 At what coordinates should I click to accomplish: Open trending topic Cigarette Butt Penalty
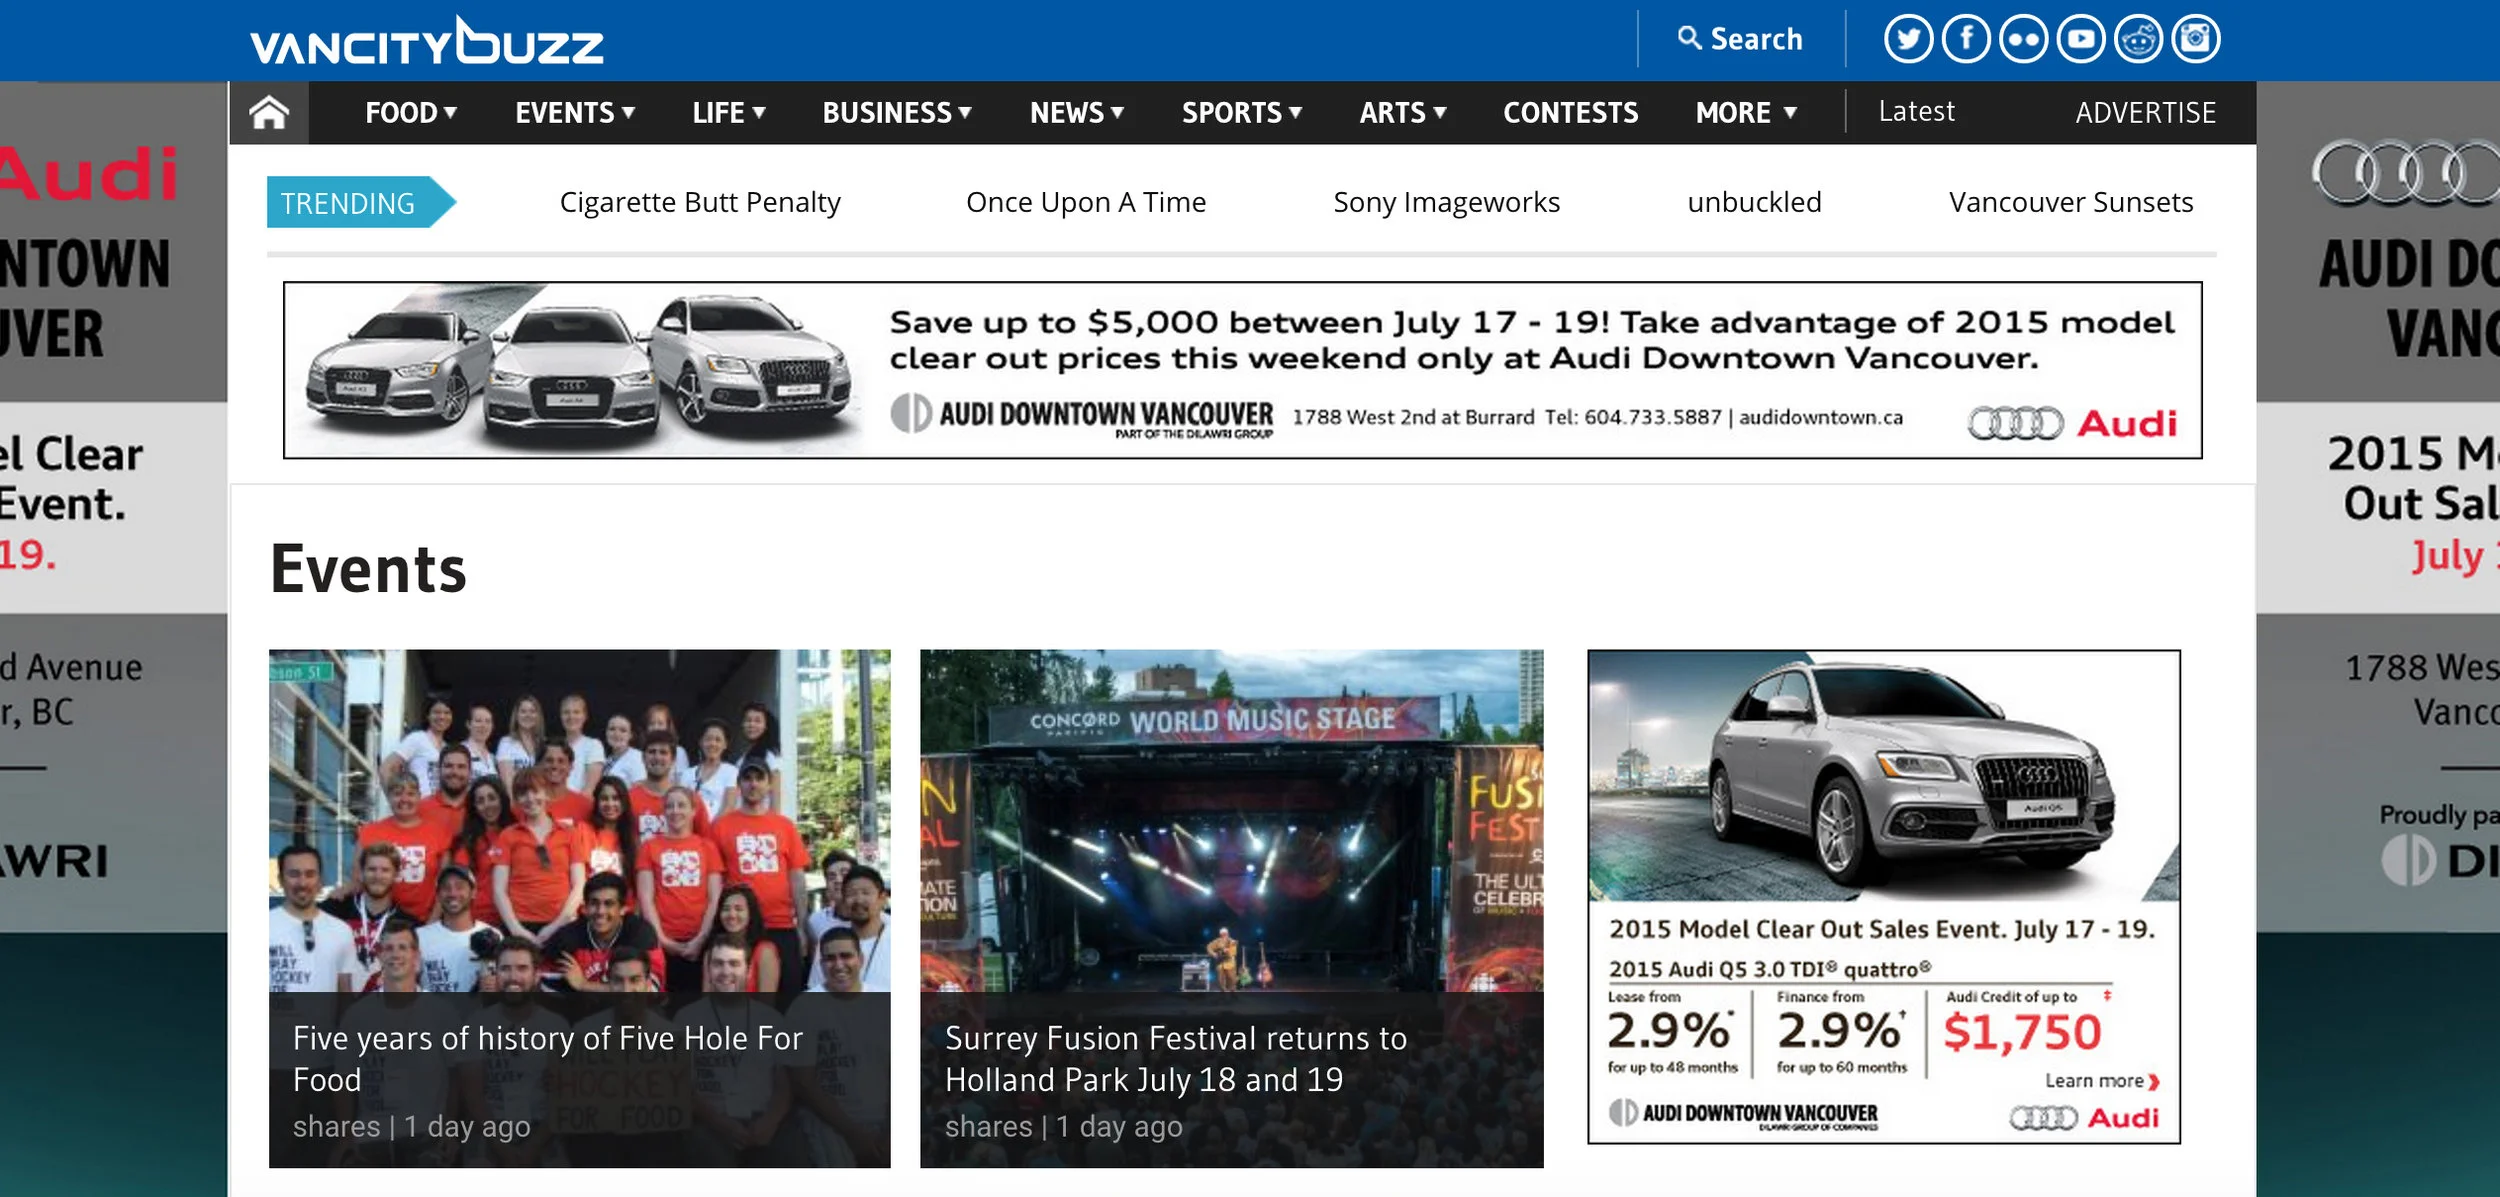pos(700,203)
